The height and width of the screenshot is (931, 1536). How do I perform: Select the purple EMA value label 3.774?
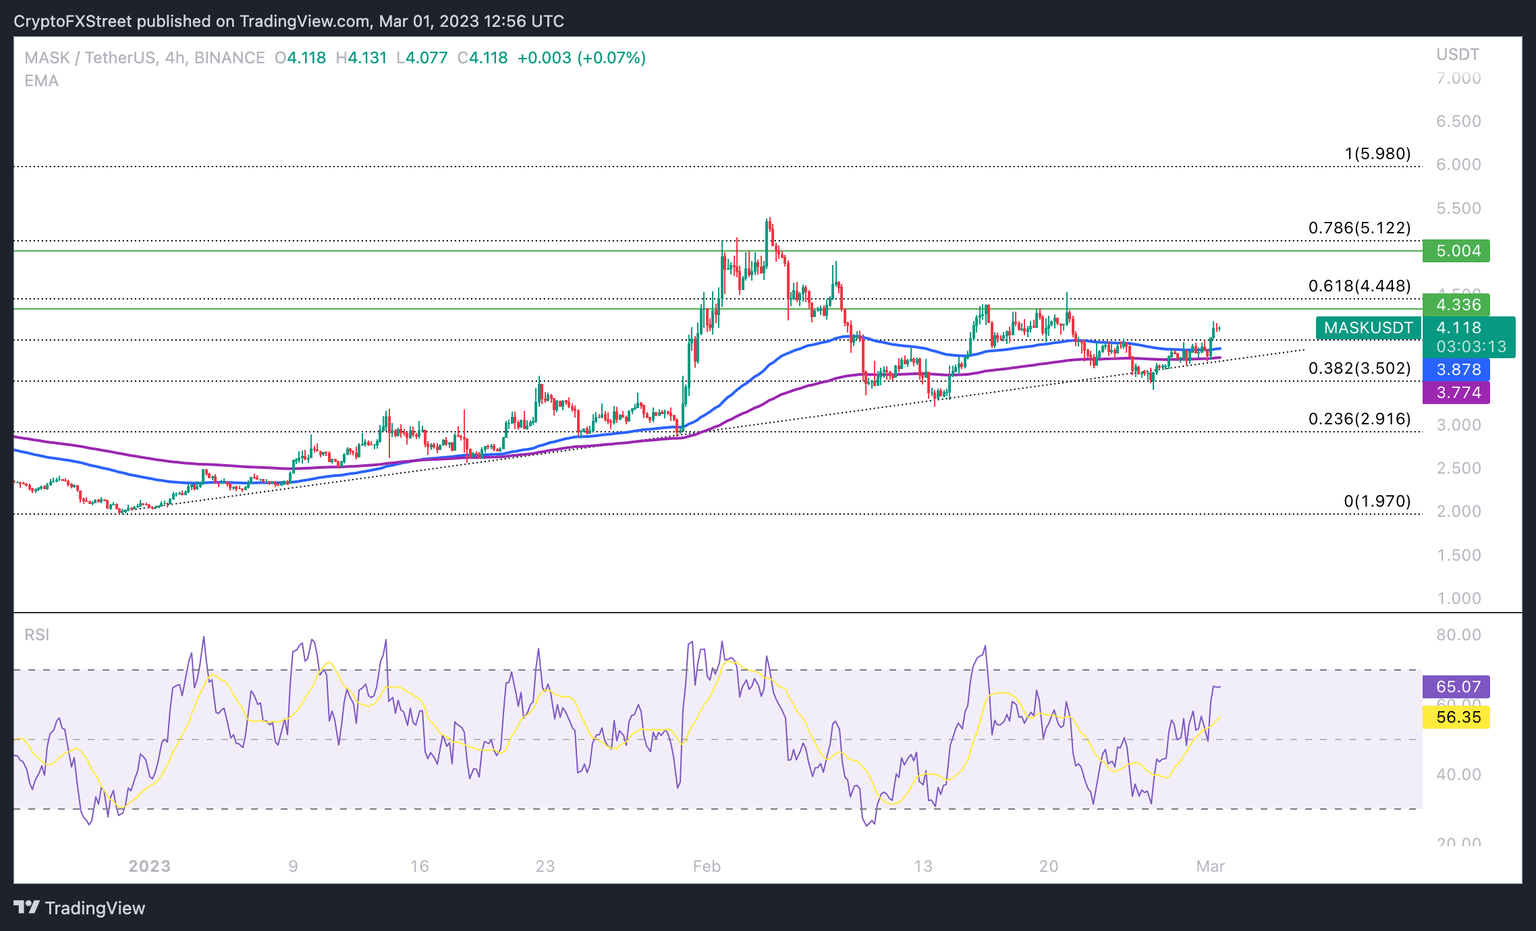tap(1457, 392)
